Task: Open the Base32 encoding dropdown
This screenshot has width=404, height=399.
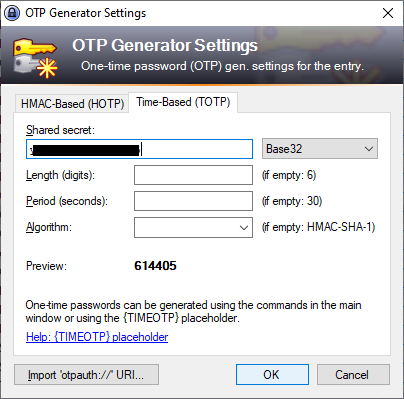Action: 320,149
